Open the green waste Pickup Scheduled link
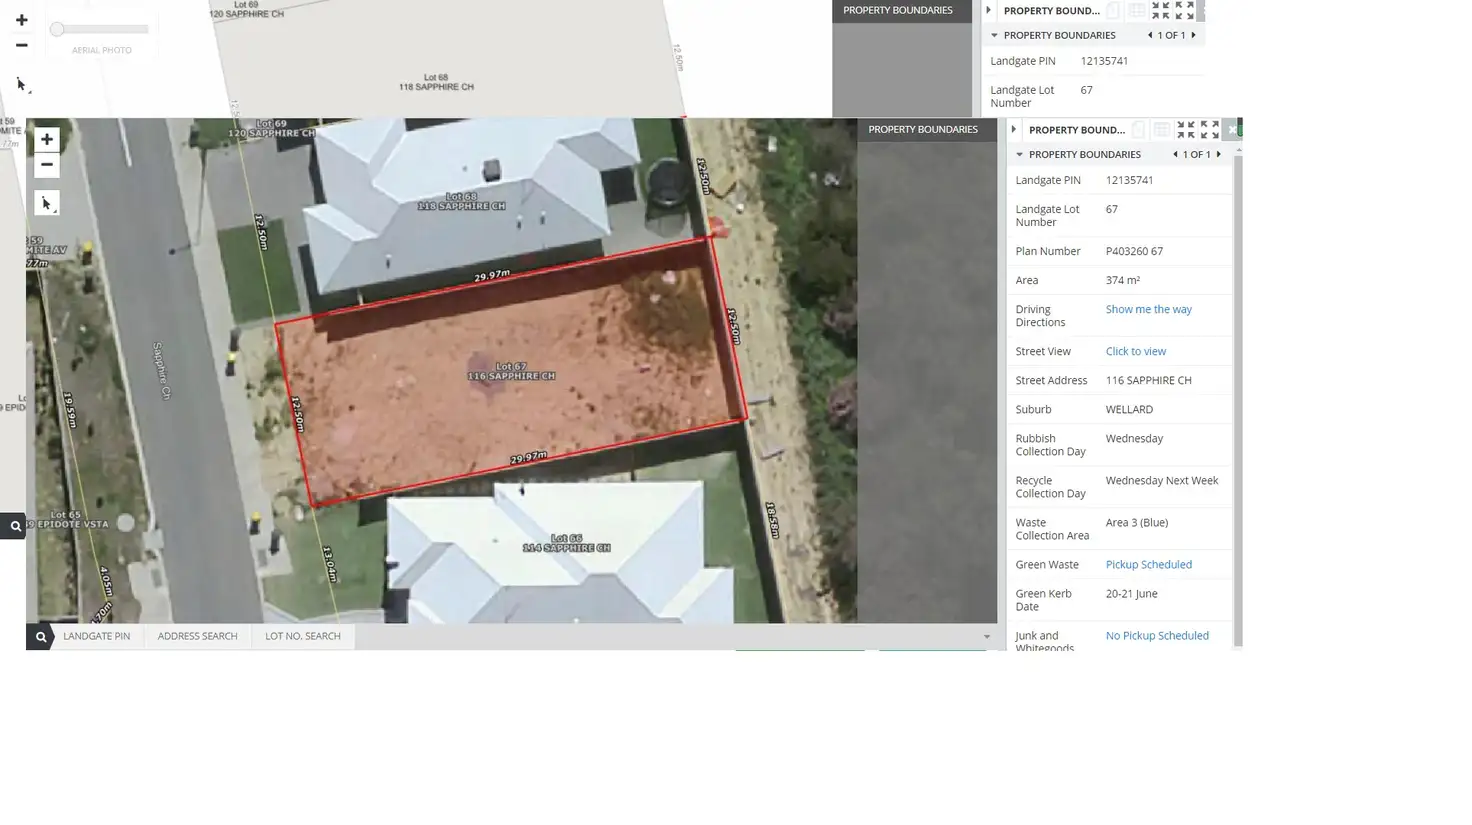This screenshot has height=825, width=1472. tap(1148, 565)
